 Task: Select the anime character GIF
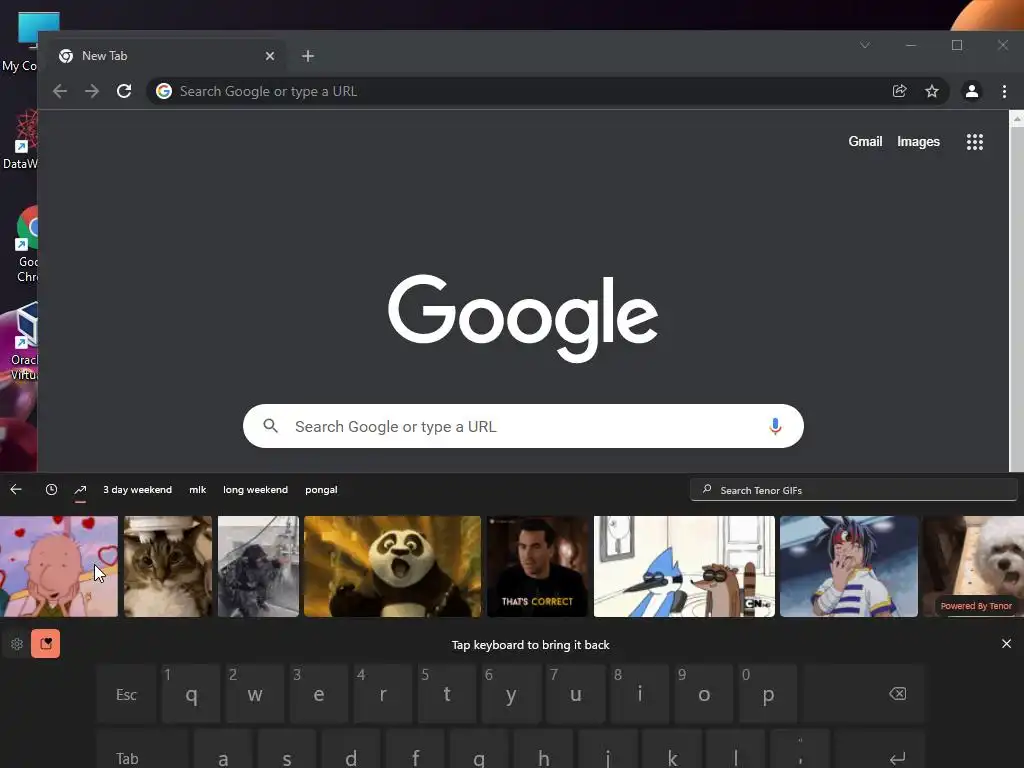click(849, 566)
